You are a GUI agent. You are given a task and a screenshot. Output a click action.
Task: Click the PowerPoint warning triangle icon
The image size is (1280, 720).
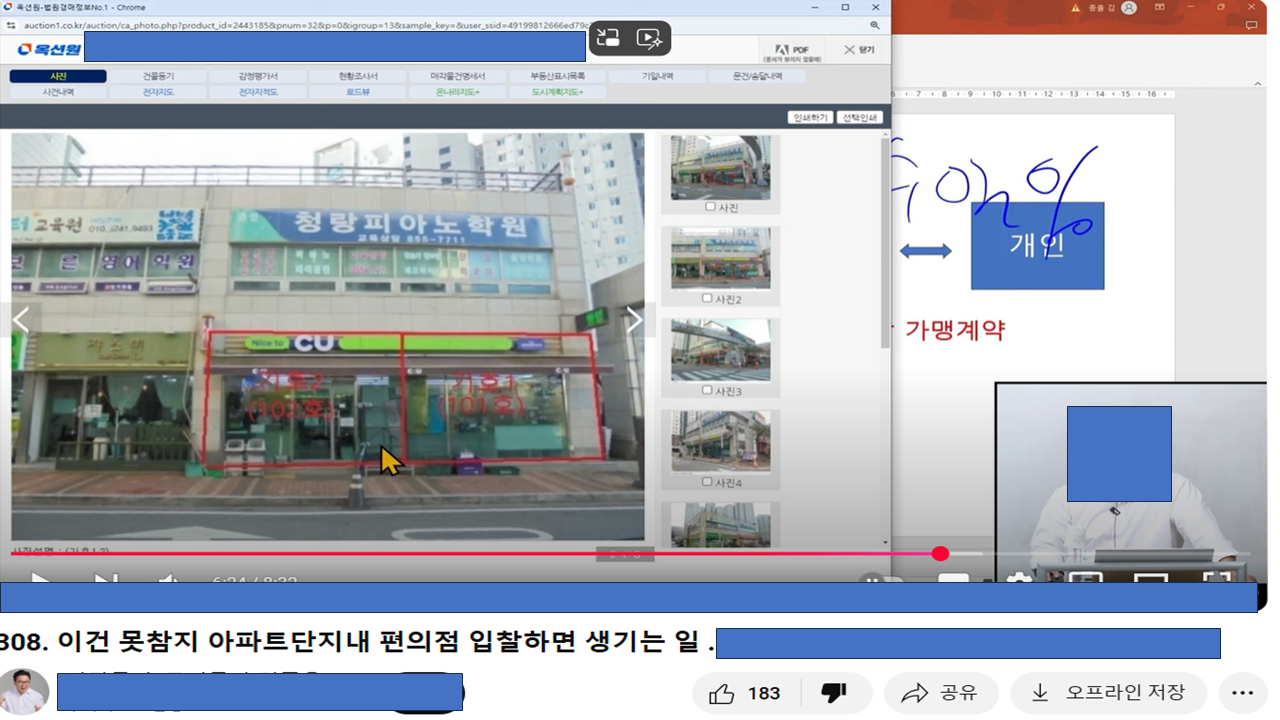[1076, 7]
